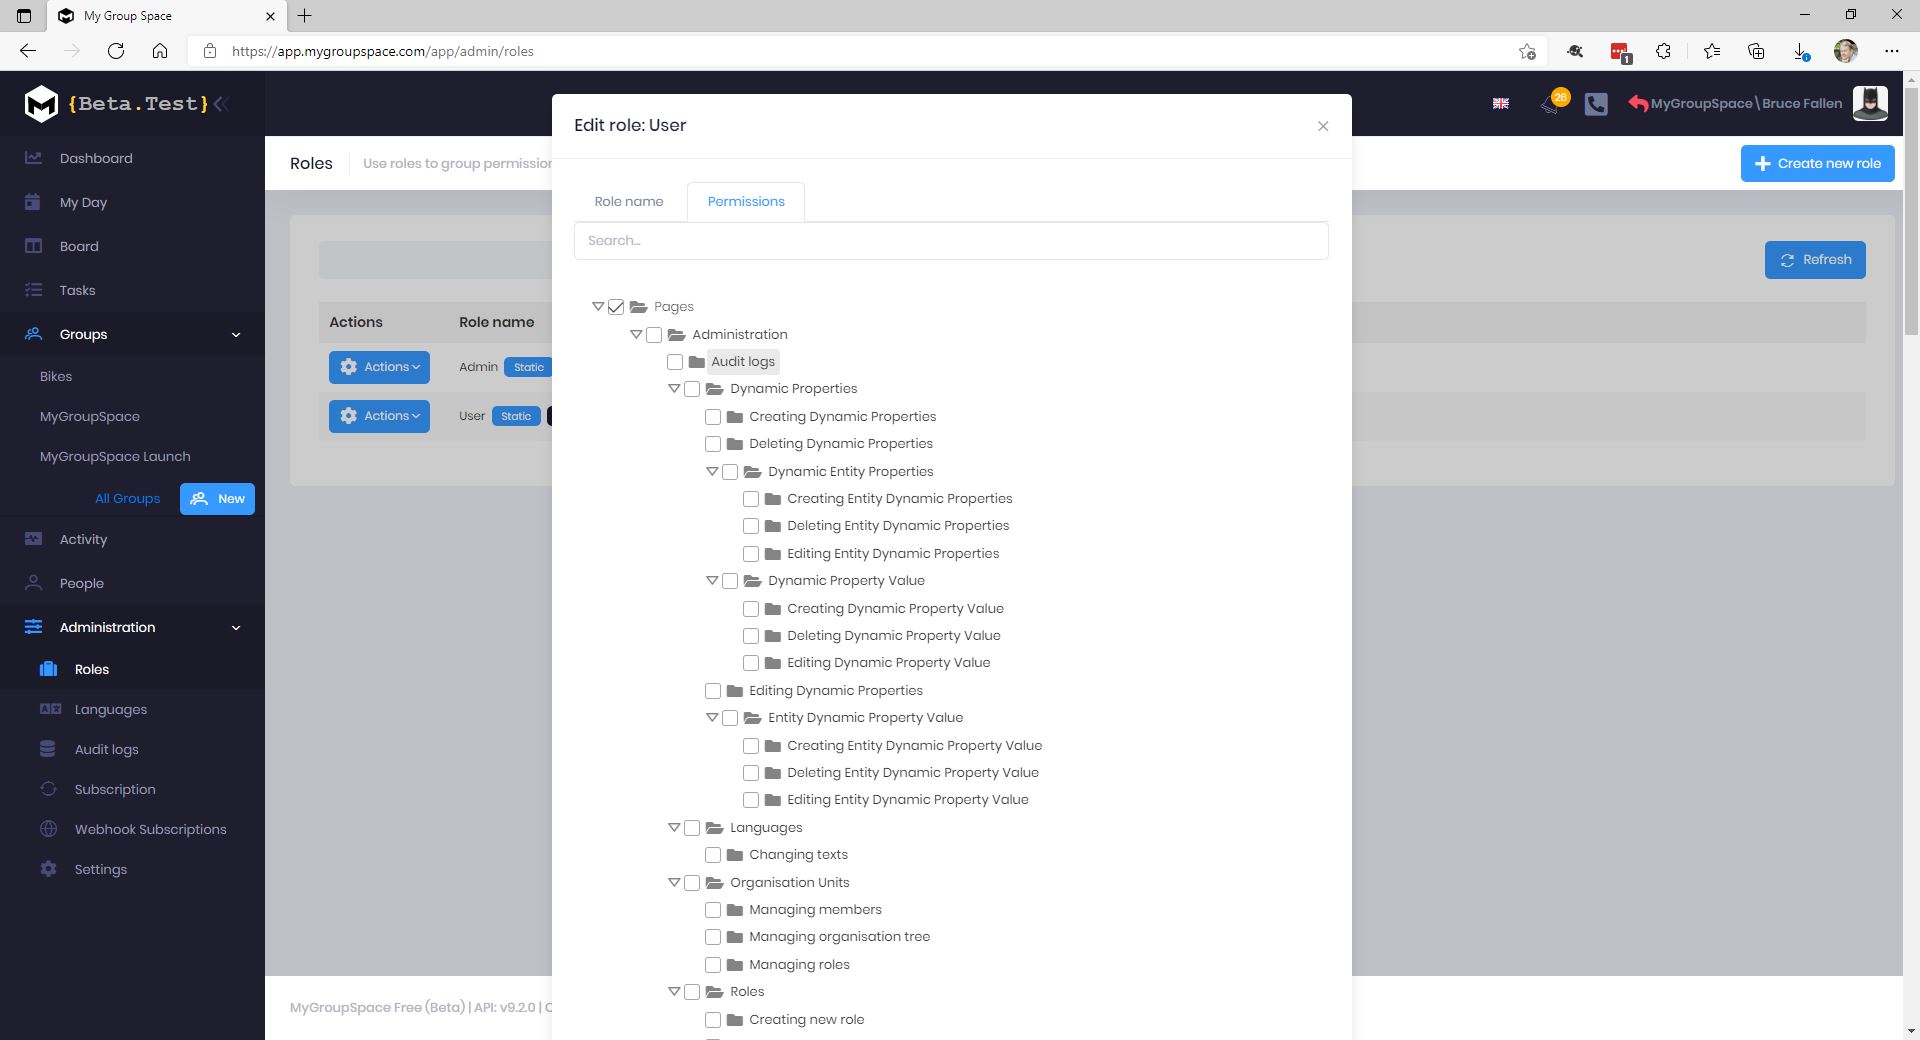Click Managing organisation tree item
Viewport: 1920px width, 1040px height.
[840, 937]
